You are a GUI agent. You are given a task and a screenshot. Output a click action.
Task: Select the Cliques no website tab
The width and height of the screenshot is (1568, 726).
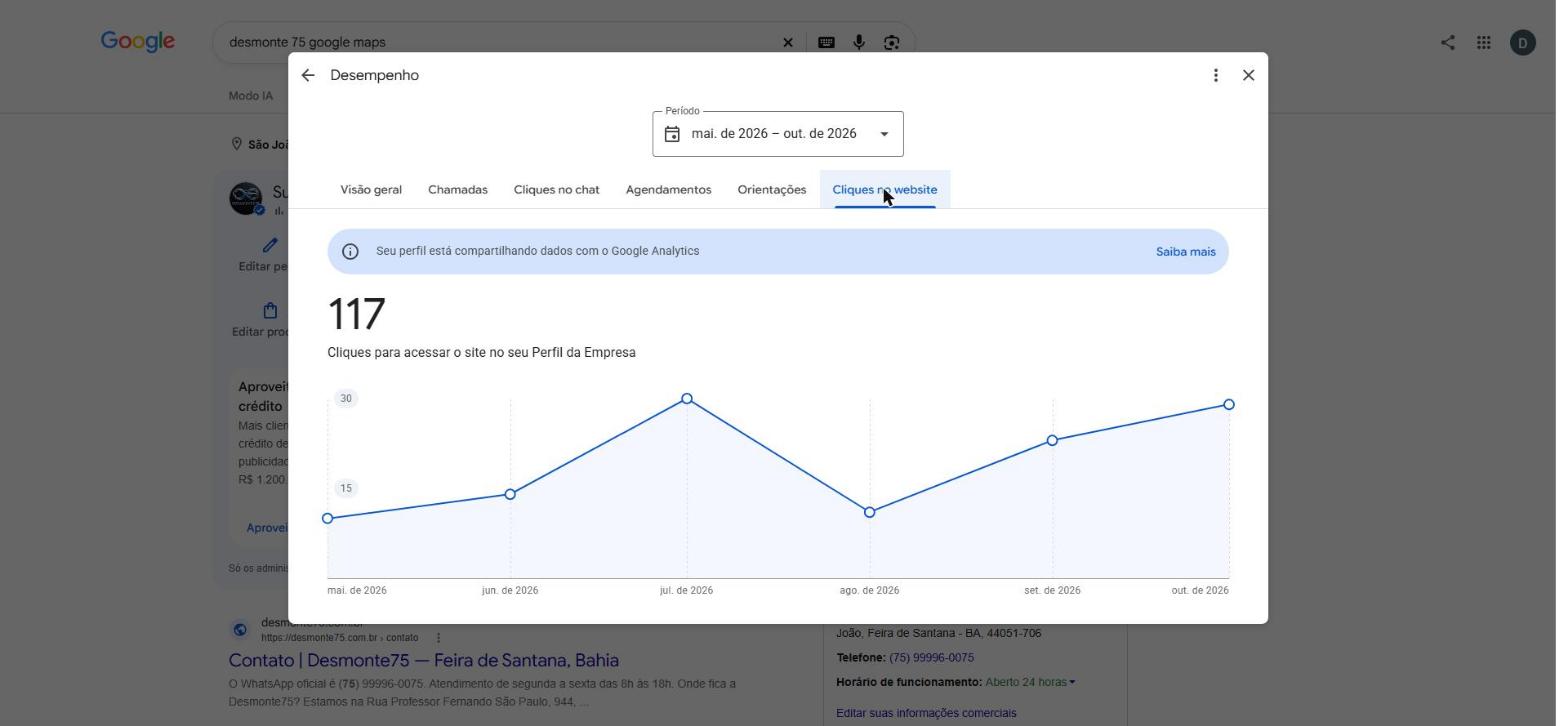coord(885,190)
